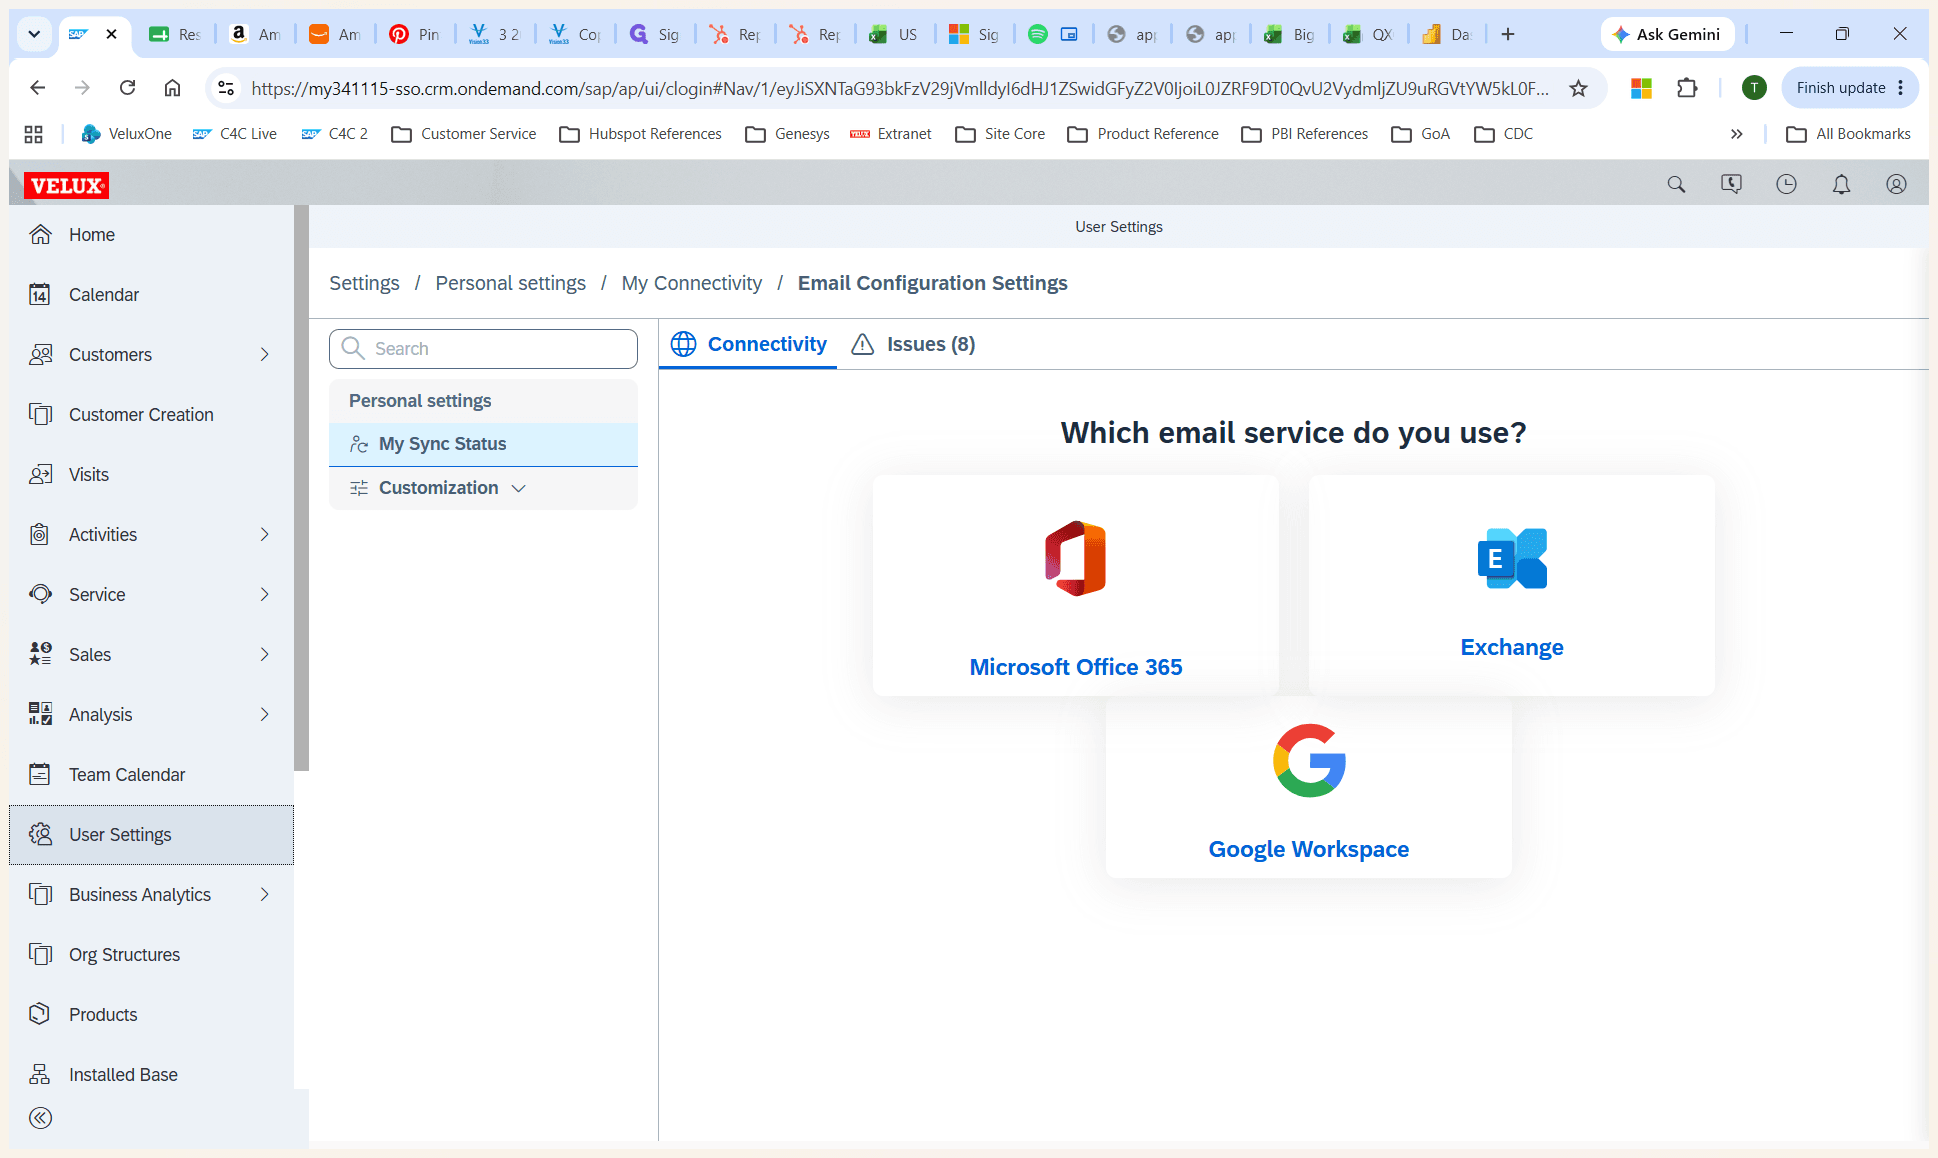The image size is (1938, 1158).
Task: Click the VELUX logo
Action: click(x=66, y=185)
